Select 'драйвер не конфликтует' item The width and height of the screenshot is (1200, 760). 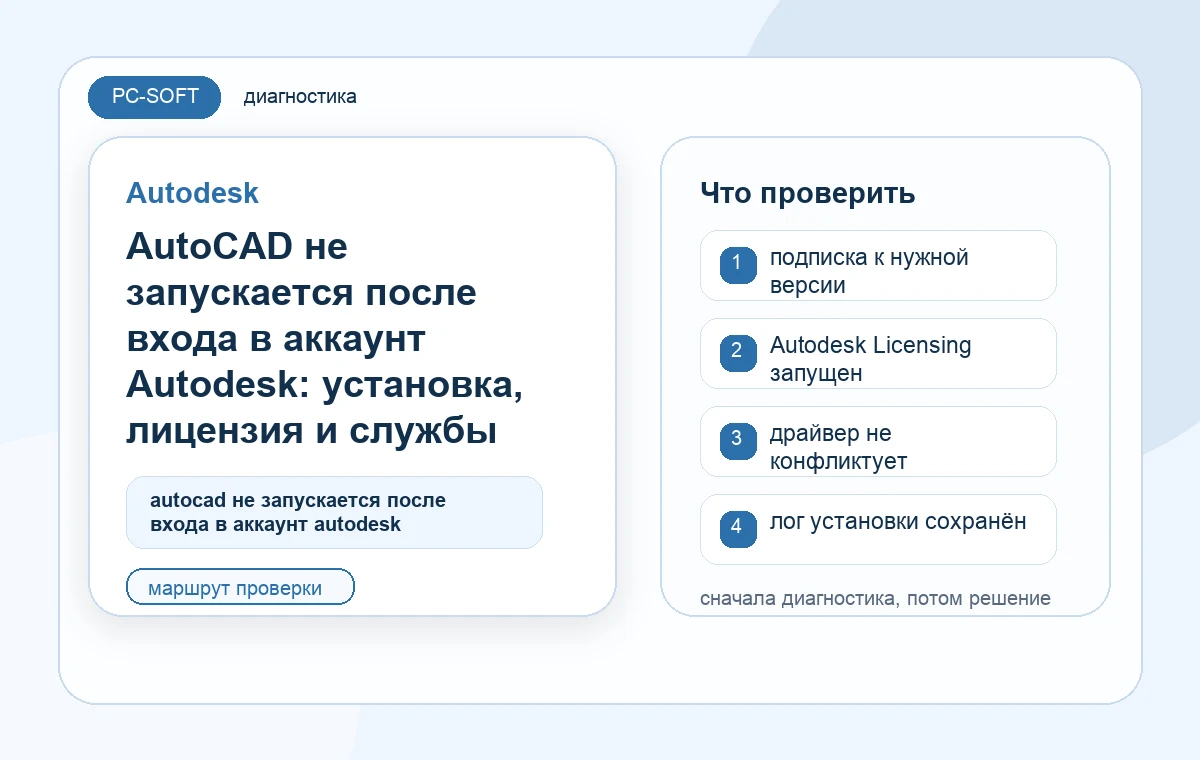tap(878, 441)
